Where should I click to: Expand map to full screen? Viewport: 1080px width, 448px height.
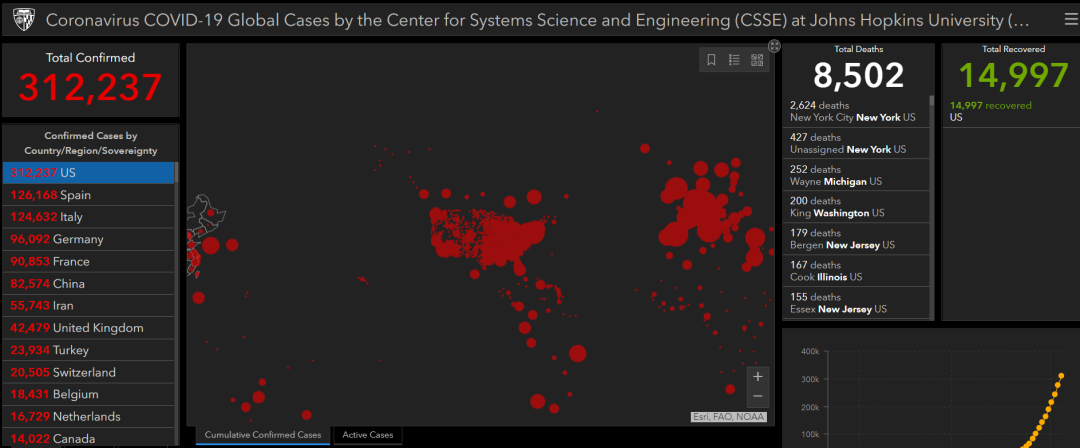tap(774, 46)
